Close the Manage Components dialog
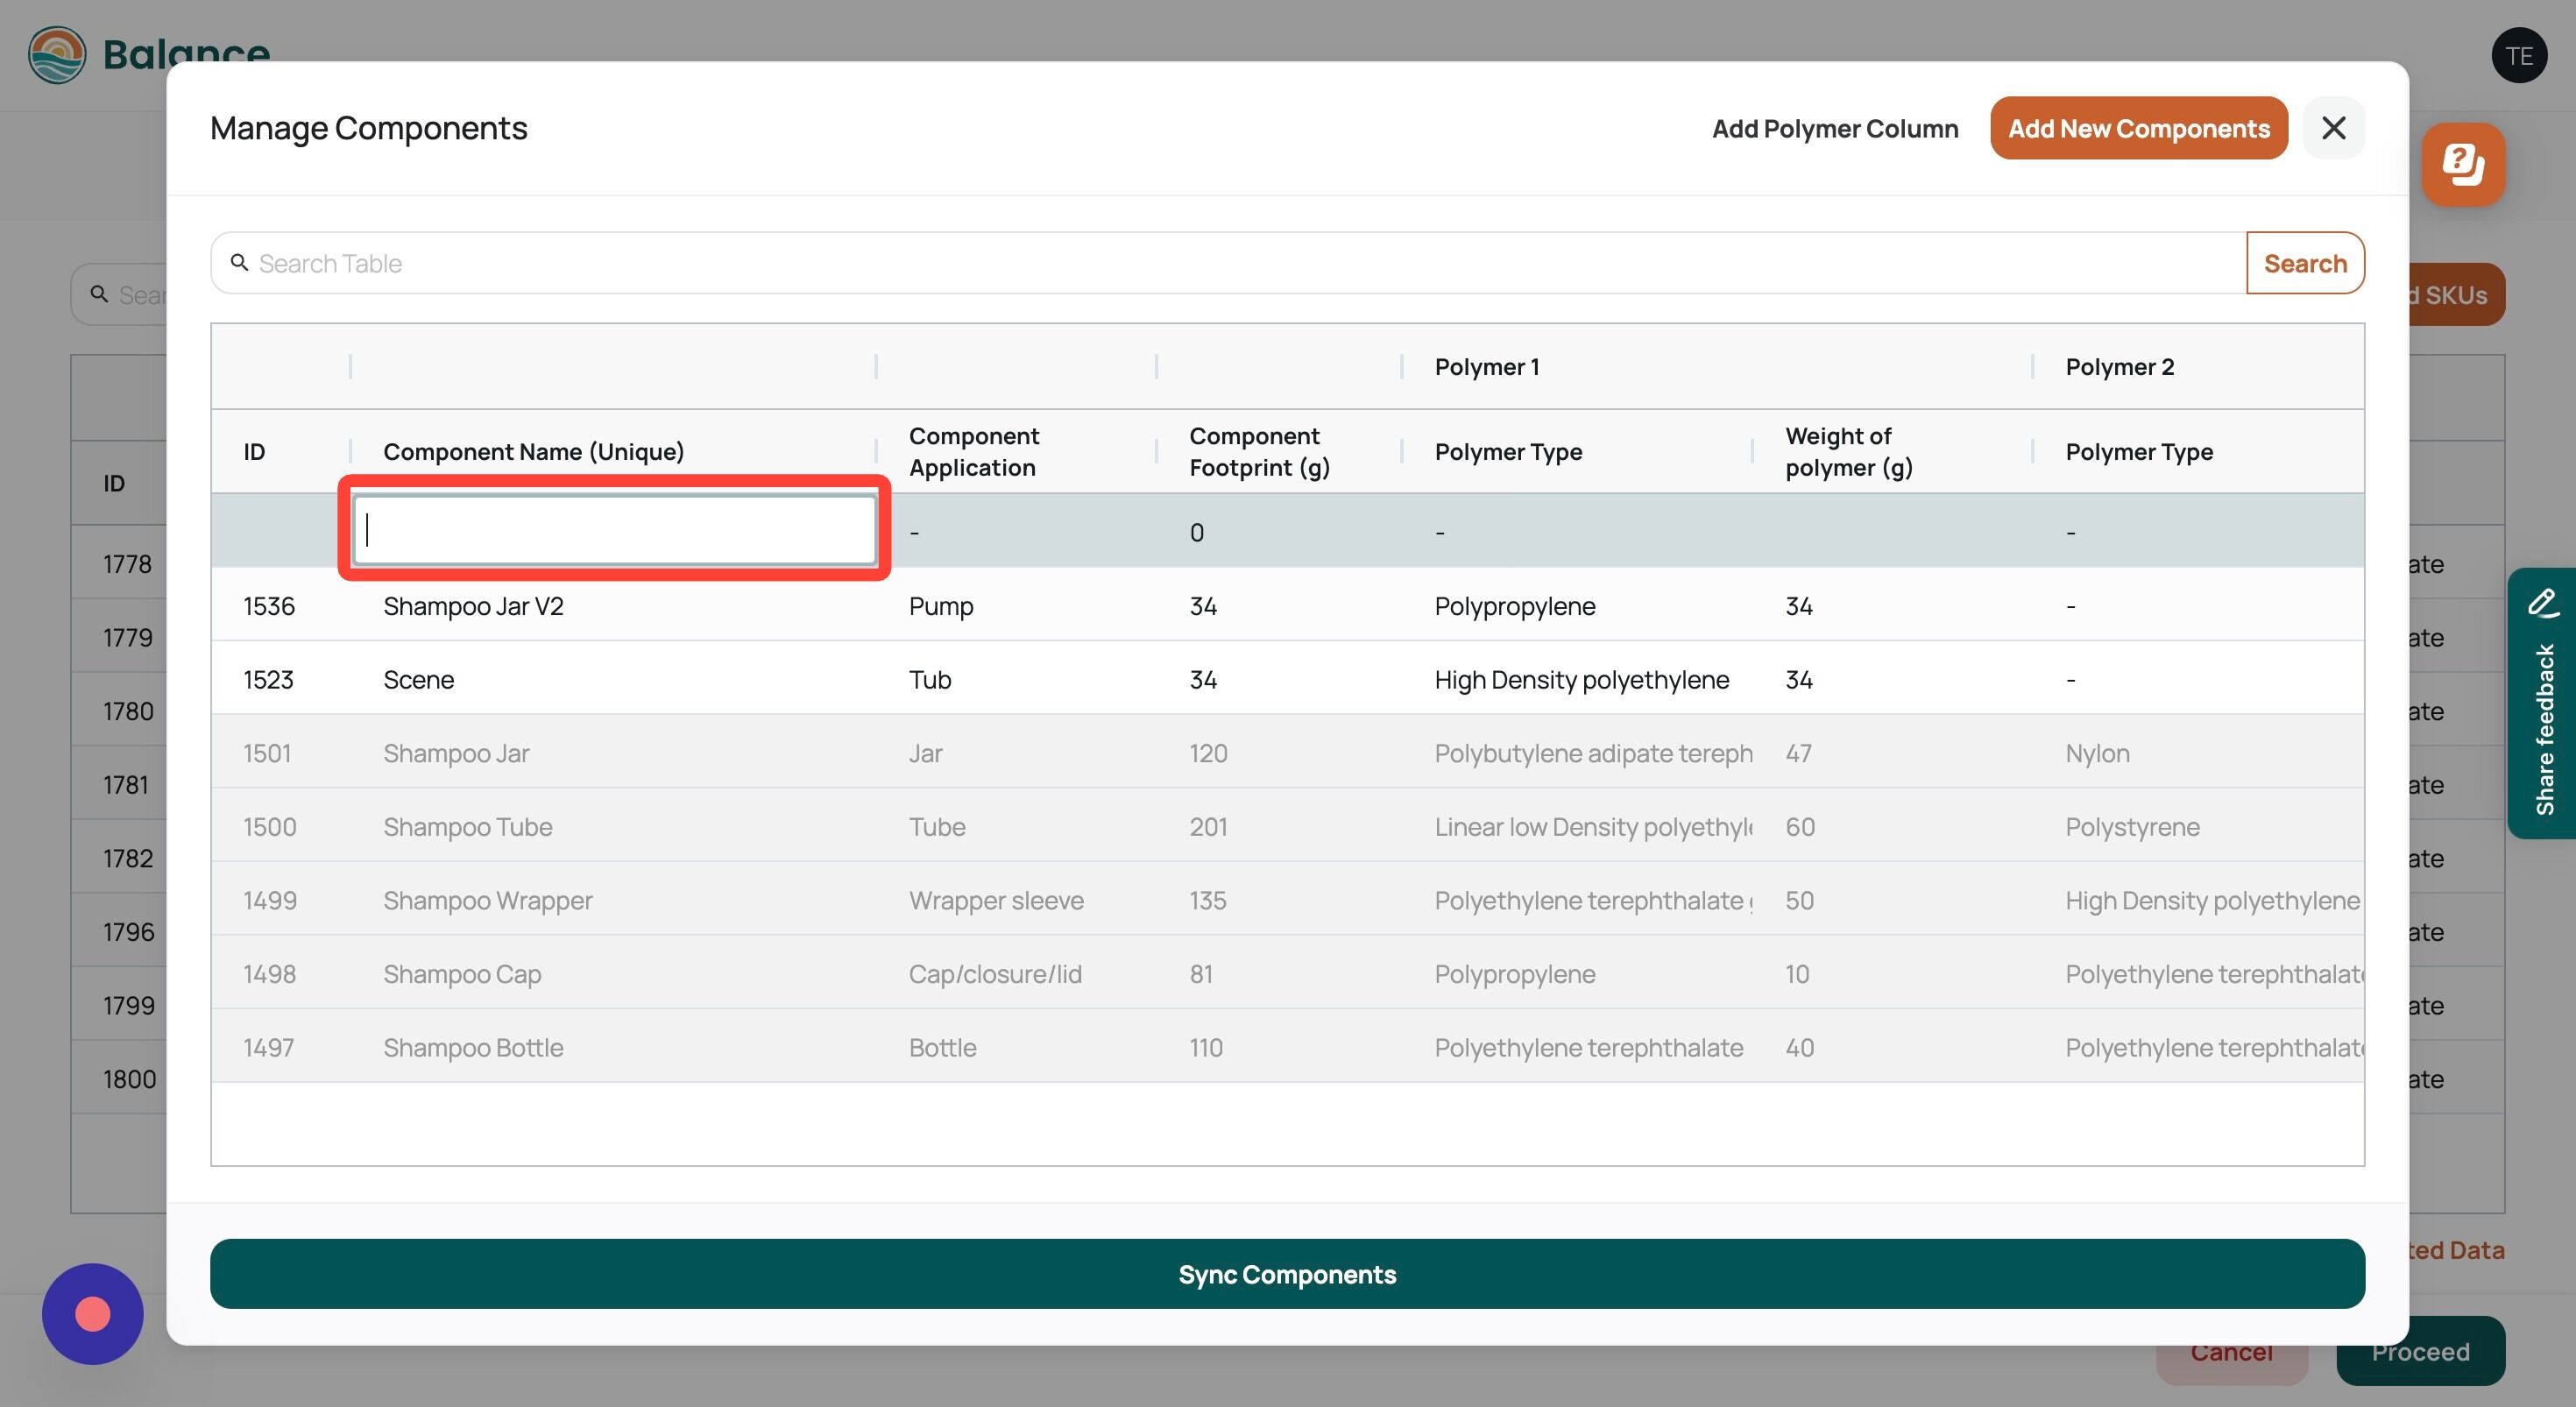Image resolution: width=2576 pixels, height=1407 pixels. pos(2333,128)
